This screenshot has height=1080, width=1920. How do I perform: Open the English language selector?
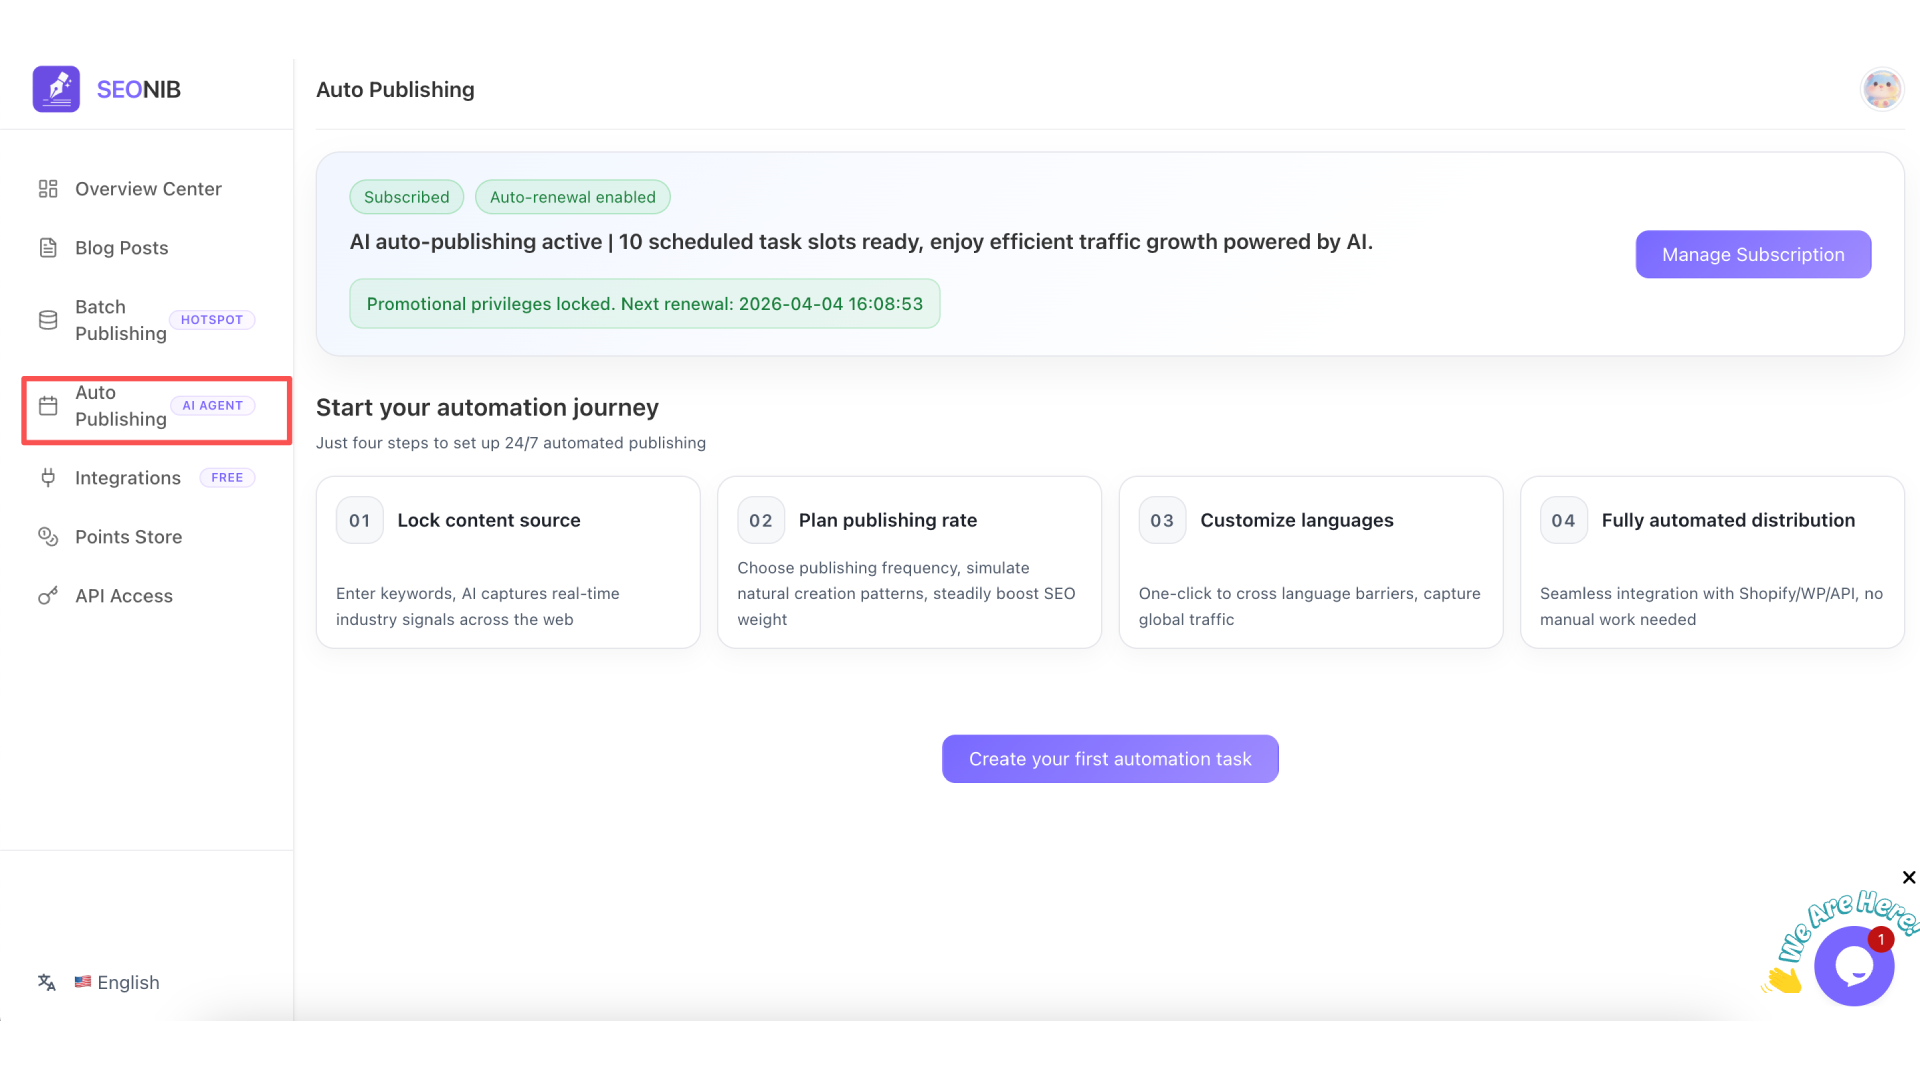[x=117, y=983]
